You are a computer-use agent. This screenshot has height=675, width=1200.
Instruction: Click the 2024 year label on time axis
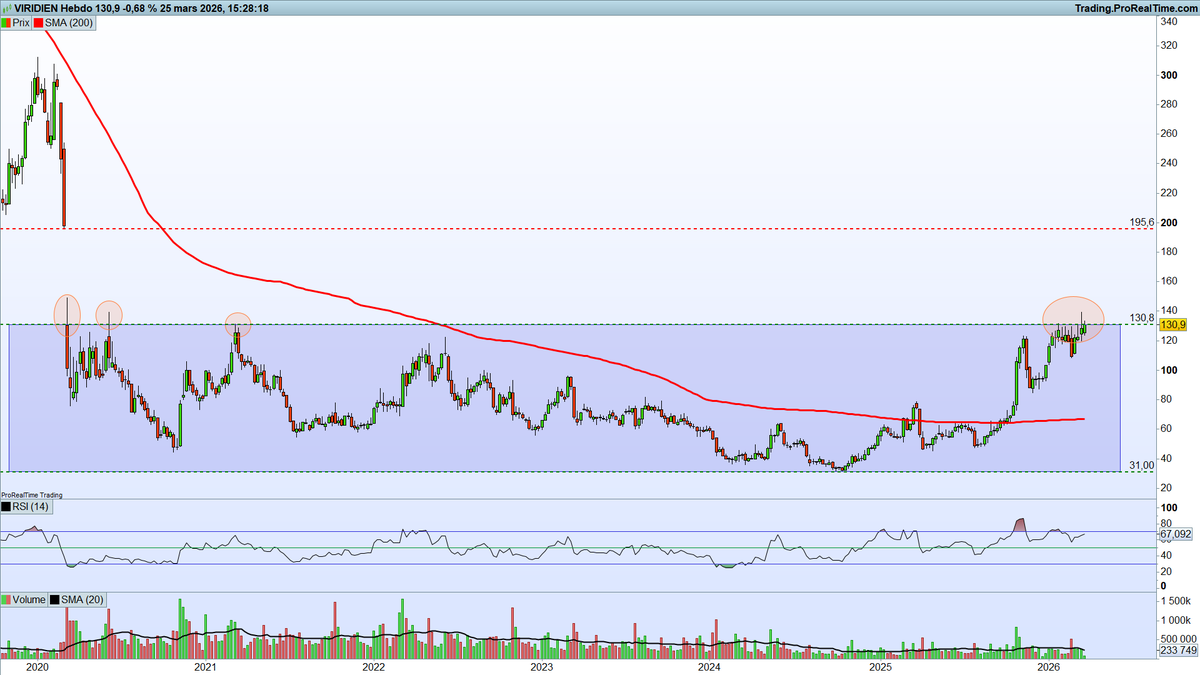[x=710, y=666]
